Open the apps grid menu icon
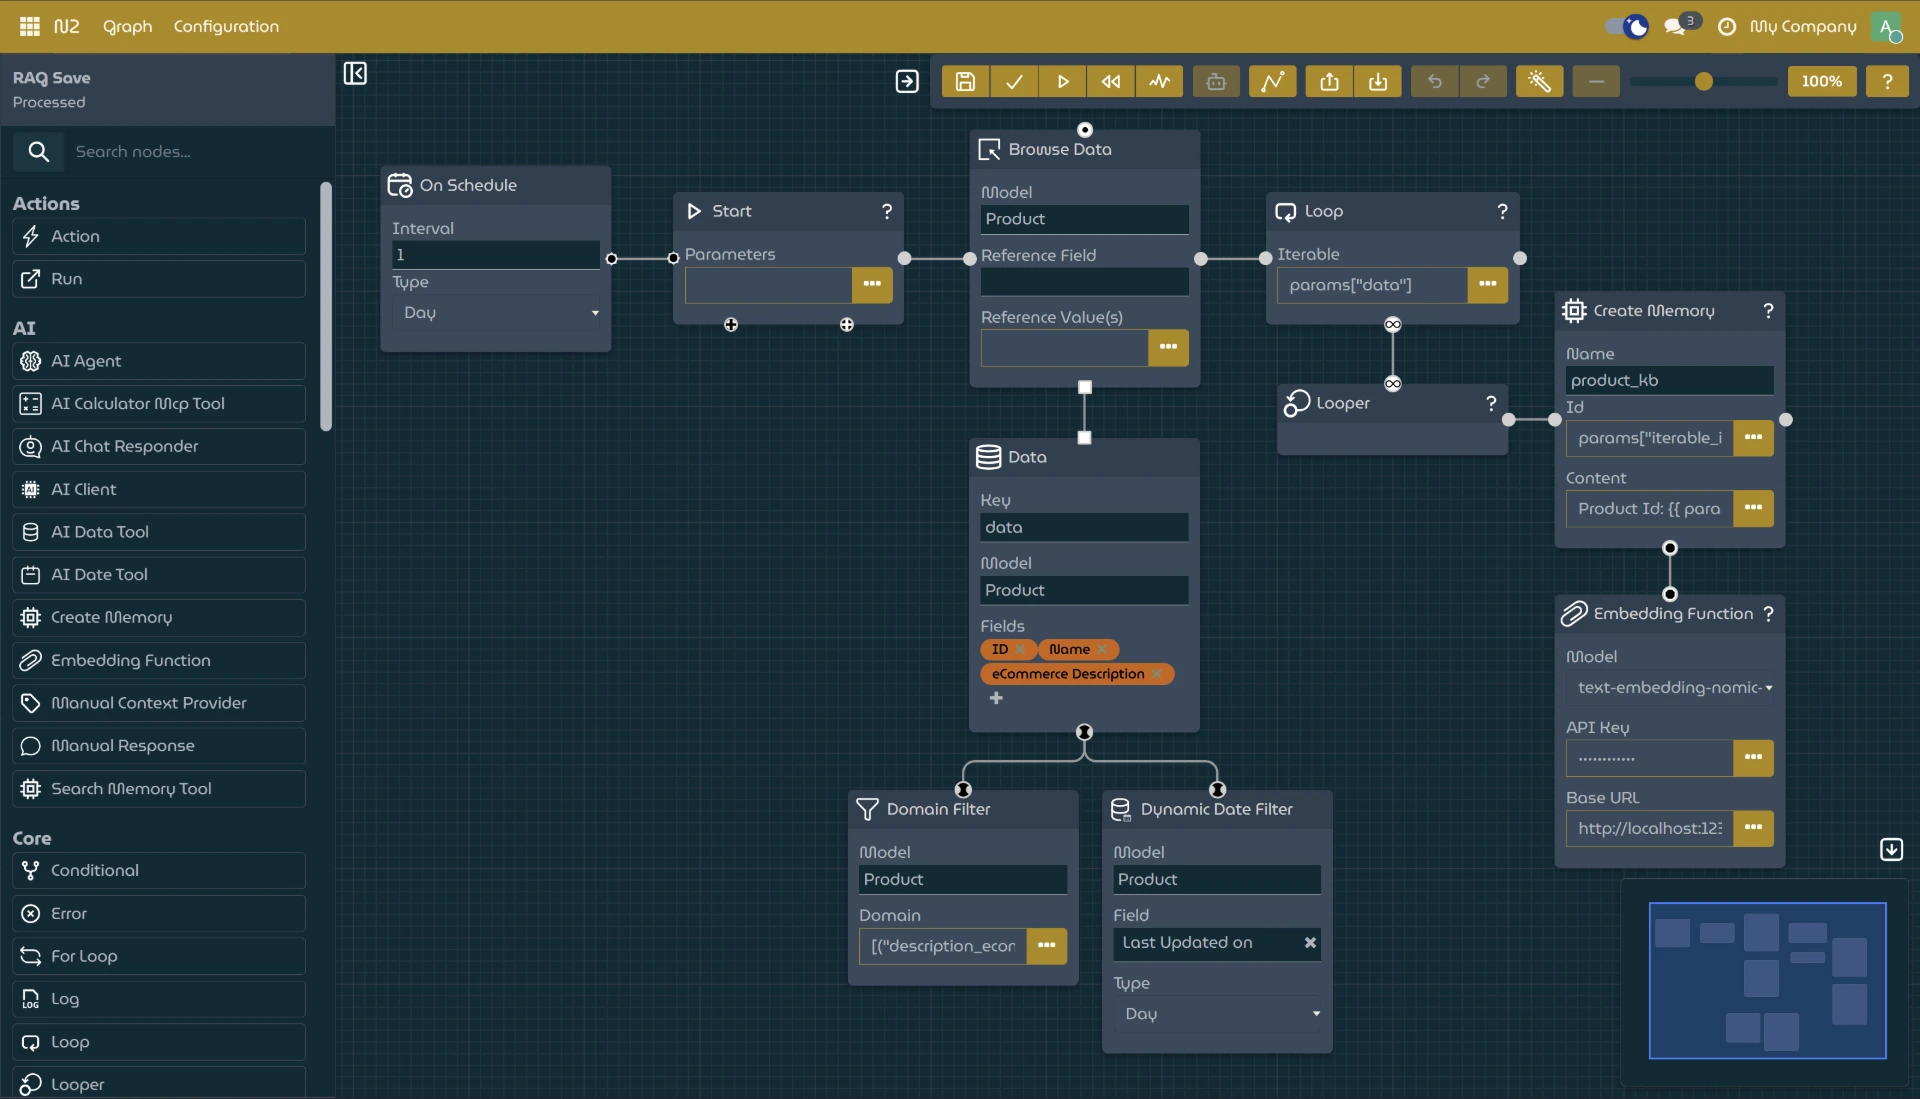The width and height of the screenshot is (1920, 1099). 29,26
